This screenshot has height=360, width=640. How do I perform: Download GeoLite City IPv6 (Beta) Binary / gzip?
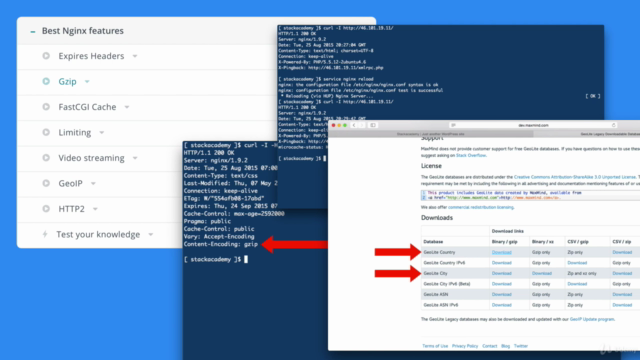(x=501, y=284)
